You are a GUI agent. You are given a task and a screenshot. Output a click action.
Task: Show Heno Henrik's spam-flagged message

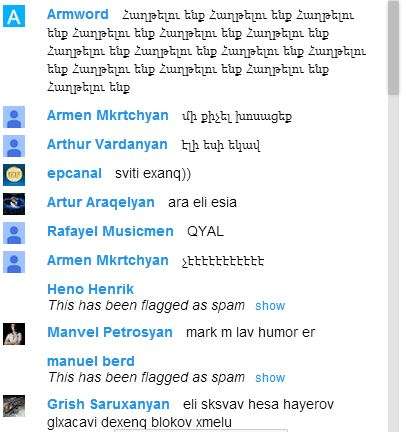point(270,306)
